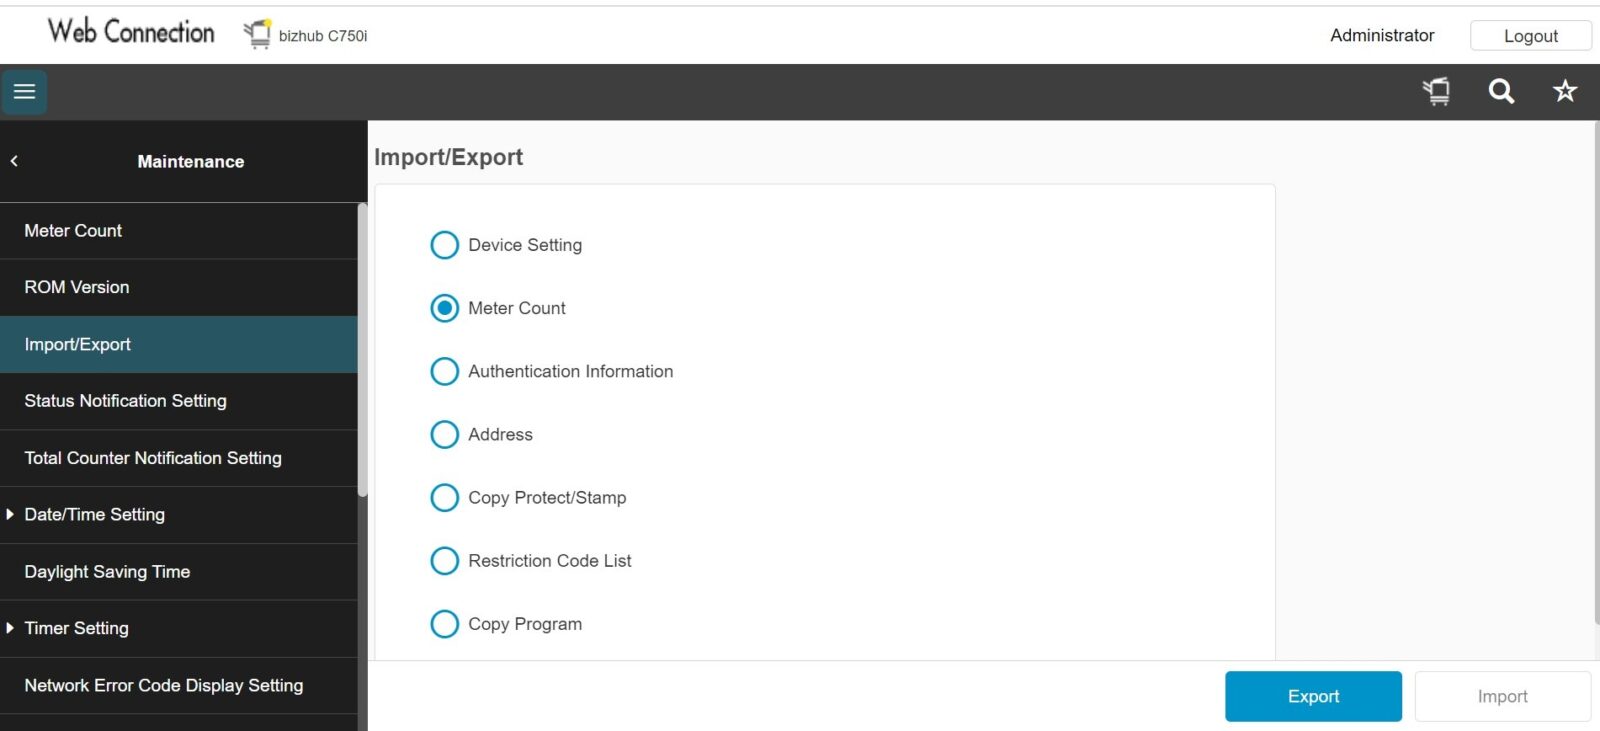This screenshot has width=1600, height=731.
Task: Open ROM Version in the sidebar
Action: tap(77, 287)
